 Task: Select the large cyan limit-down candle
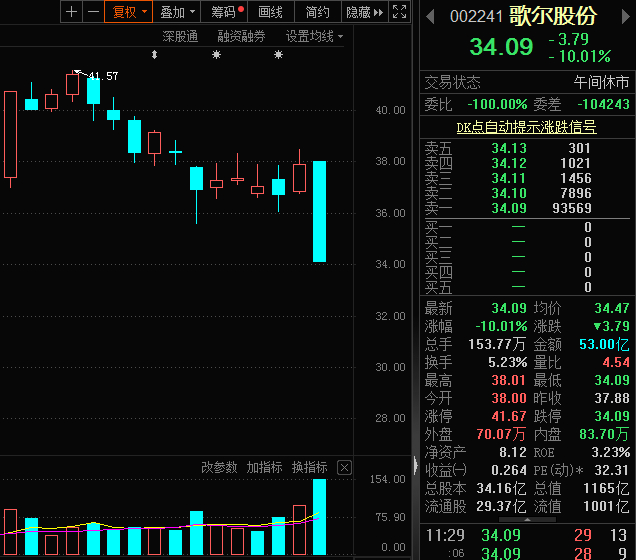(319, 211)
